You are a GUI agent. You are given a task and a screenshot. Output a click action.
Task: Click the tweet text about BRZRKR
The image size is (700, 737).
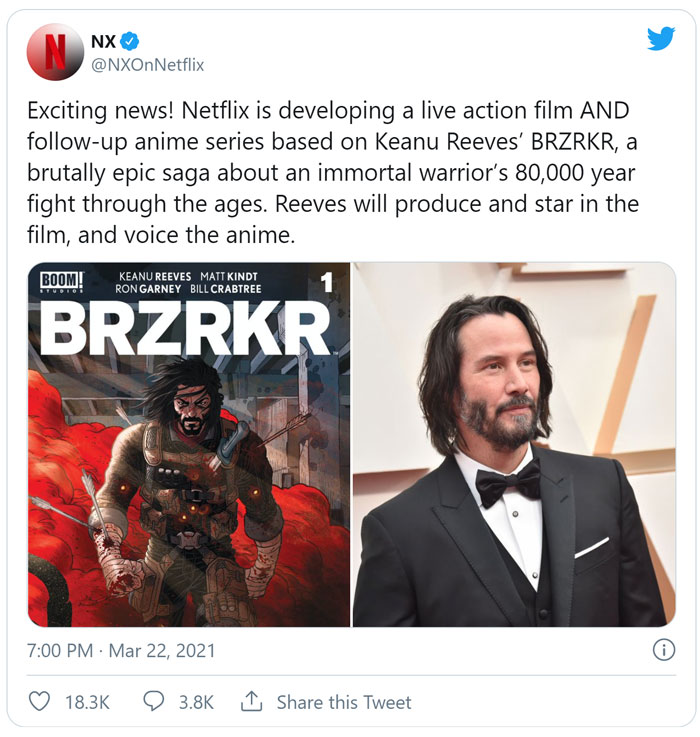coord(332,172)
